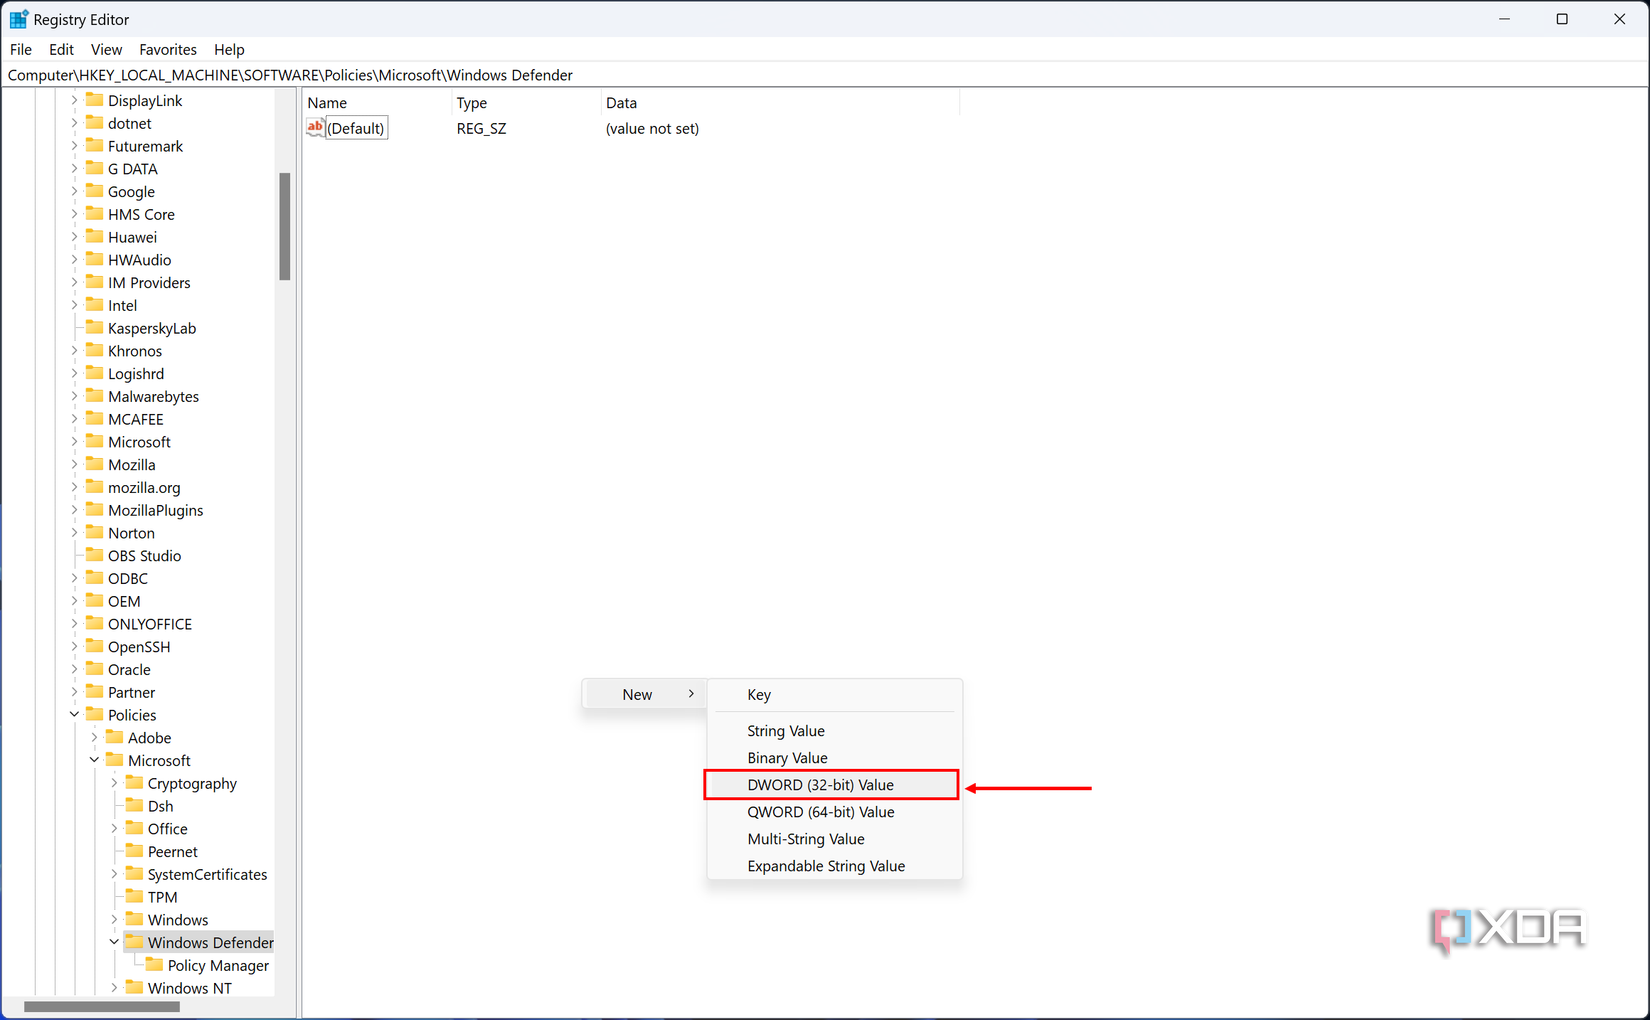Click the Peernet folder icon

pos(135,851)
